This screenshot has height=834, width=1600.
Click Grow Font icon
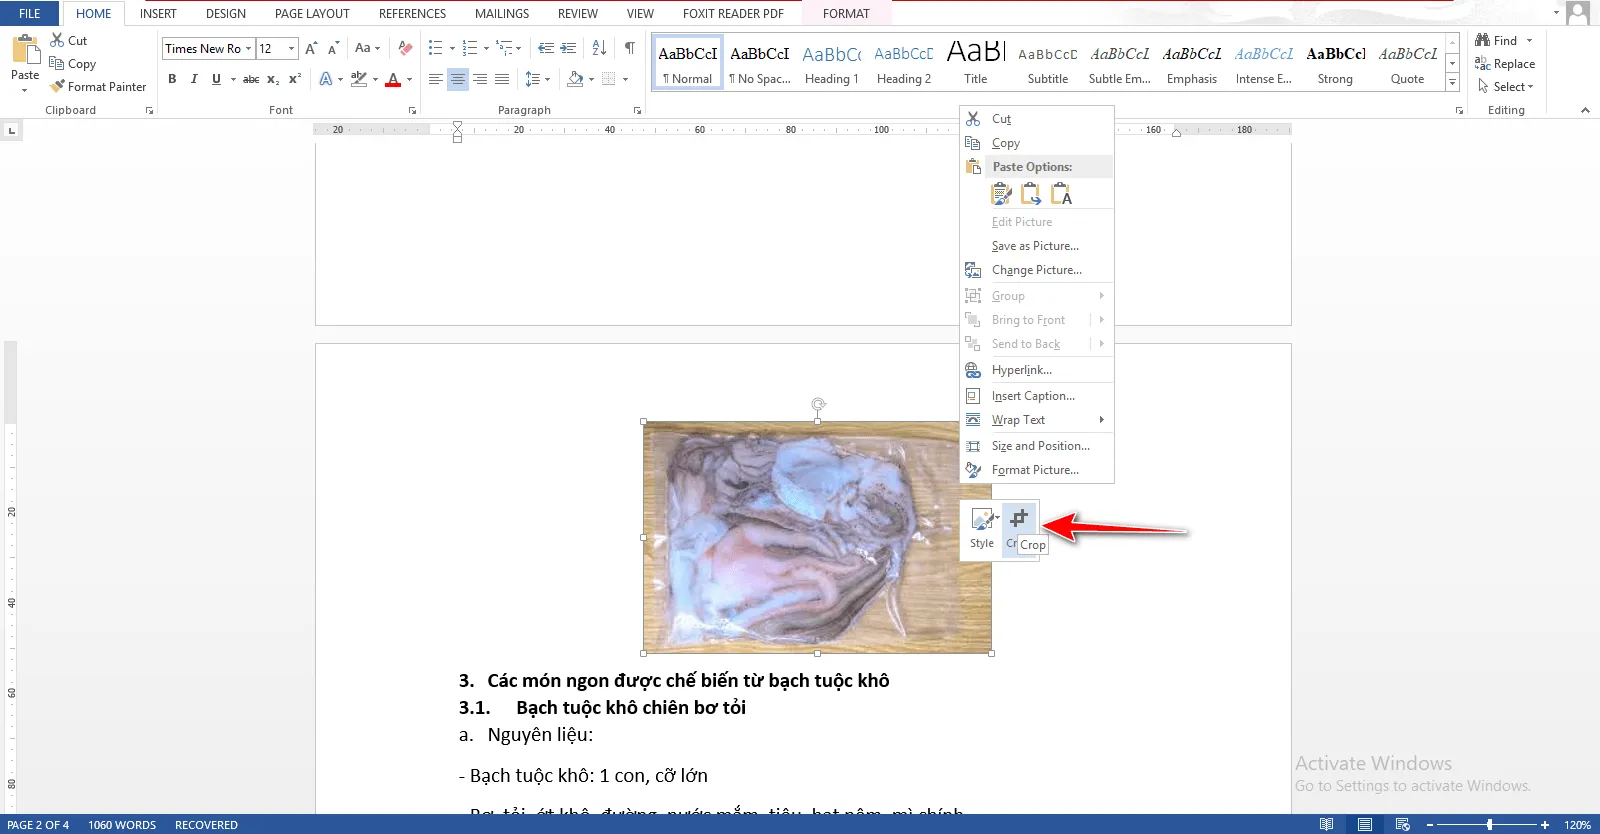click(x=311, y=48)
